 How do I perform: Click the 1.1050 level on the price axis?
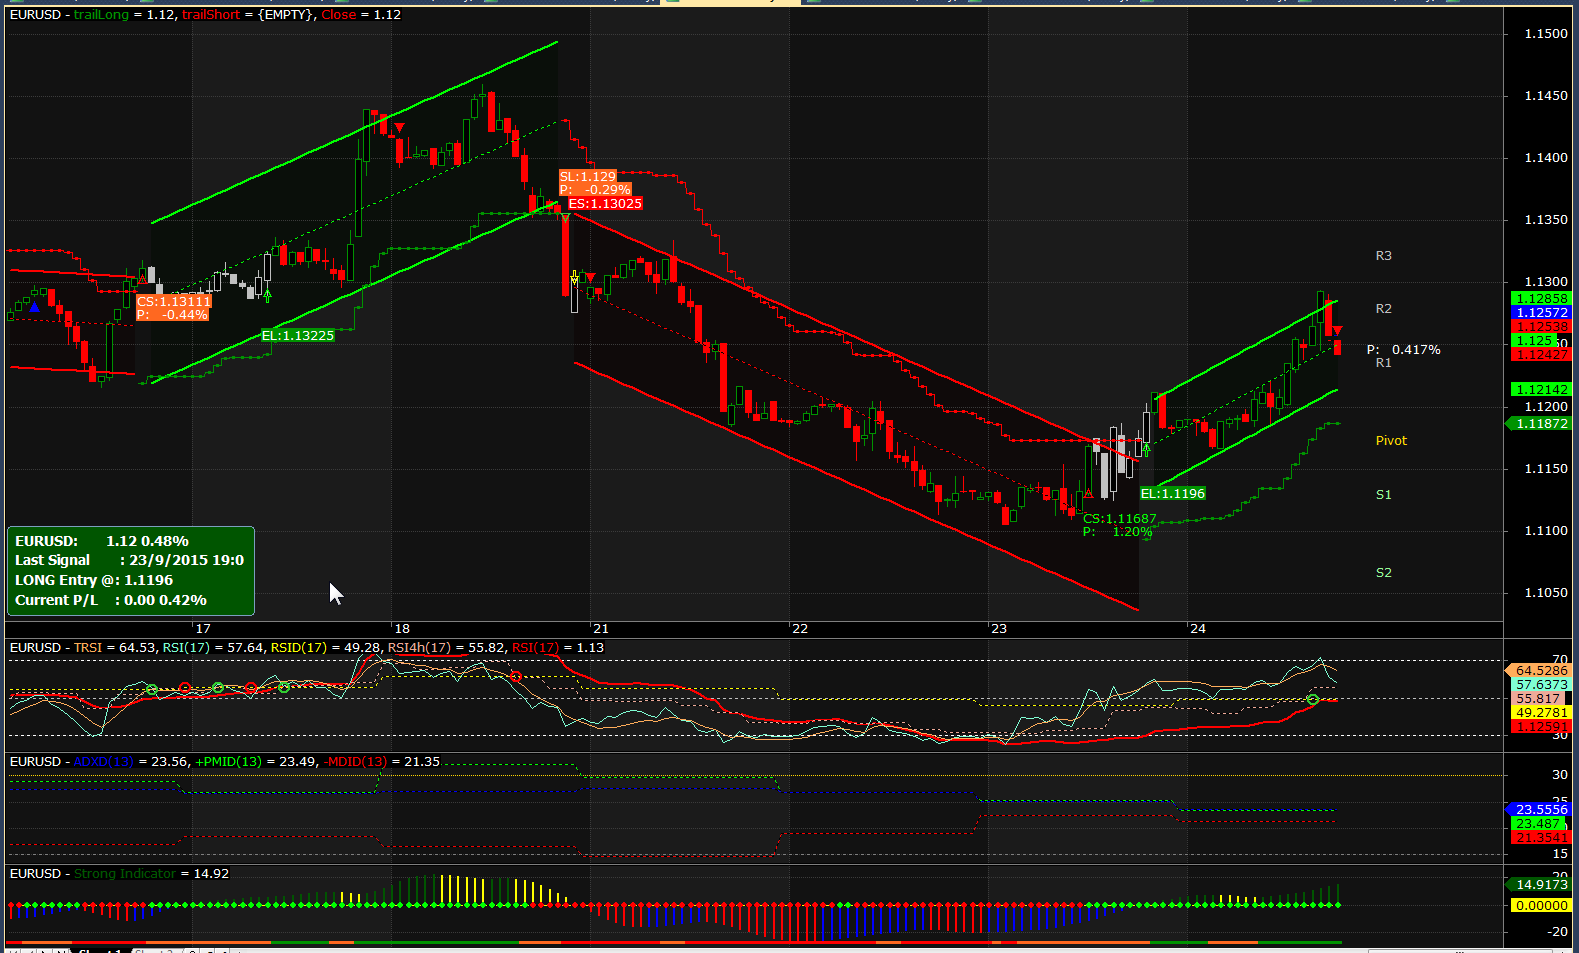[x=1546, y=592]
